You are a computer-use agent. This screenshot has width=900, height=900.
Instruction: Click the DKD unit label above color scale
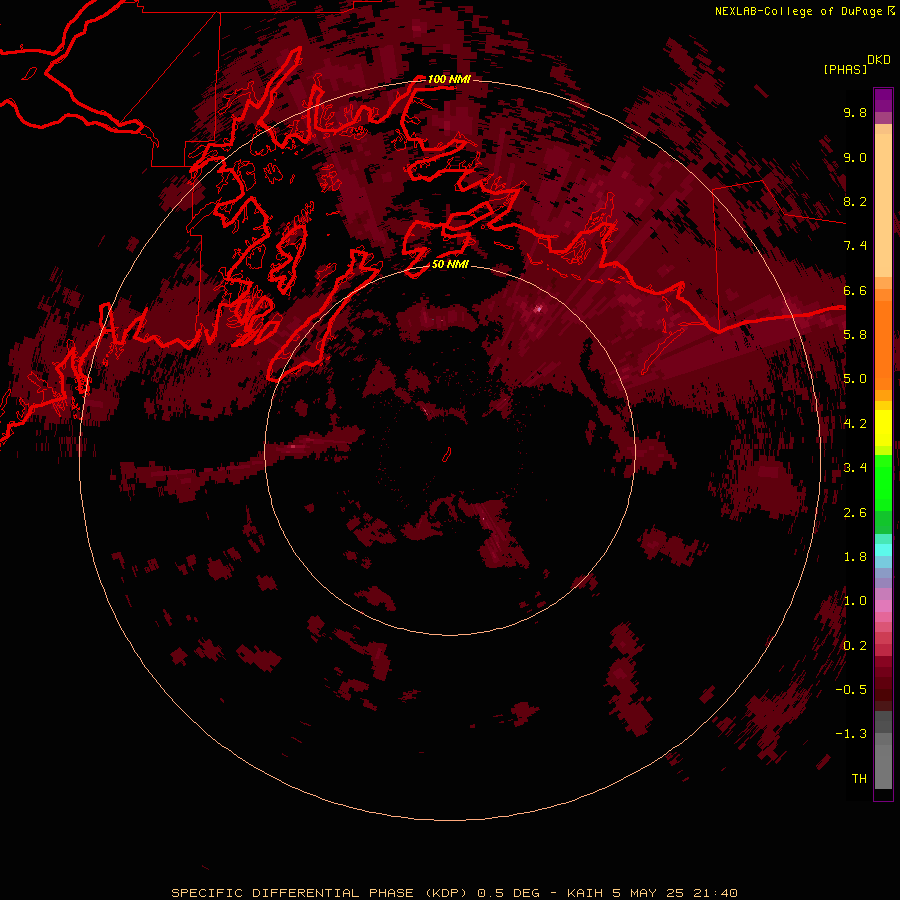coord(879,60)
